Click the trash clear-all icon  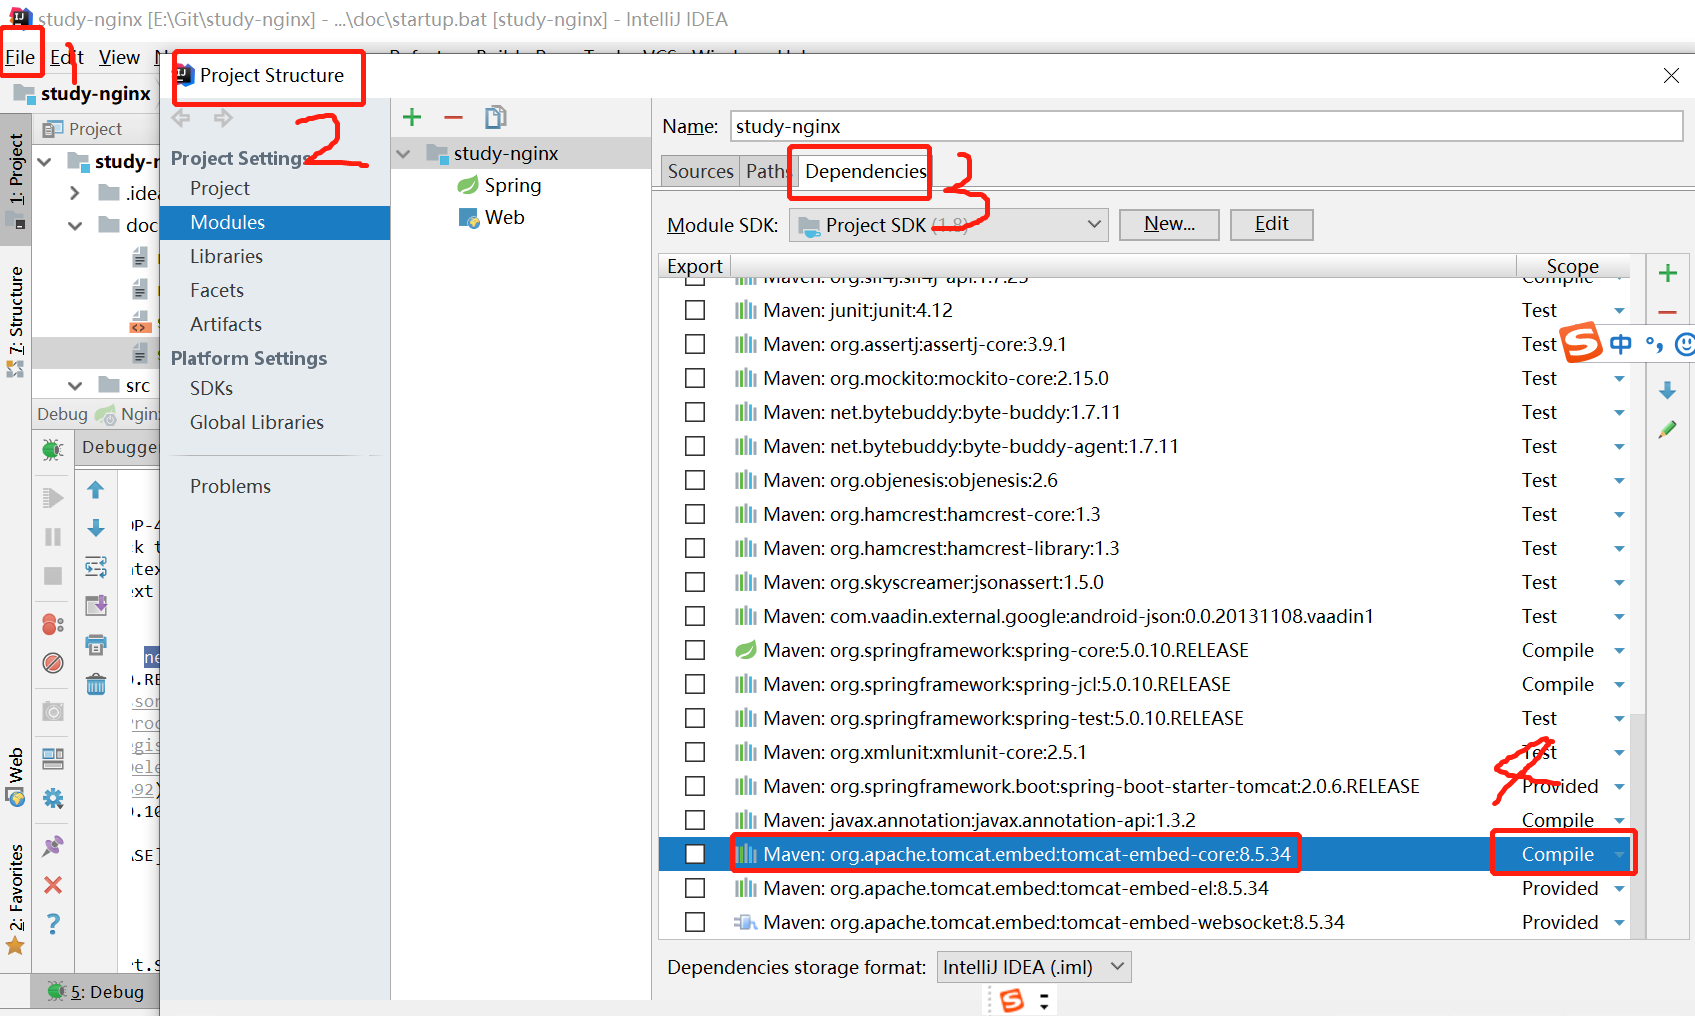click(95, 684)
